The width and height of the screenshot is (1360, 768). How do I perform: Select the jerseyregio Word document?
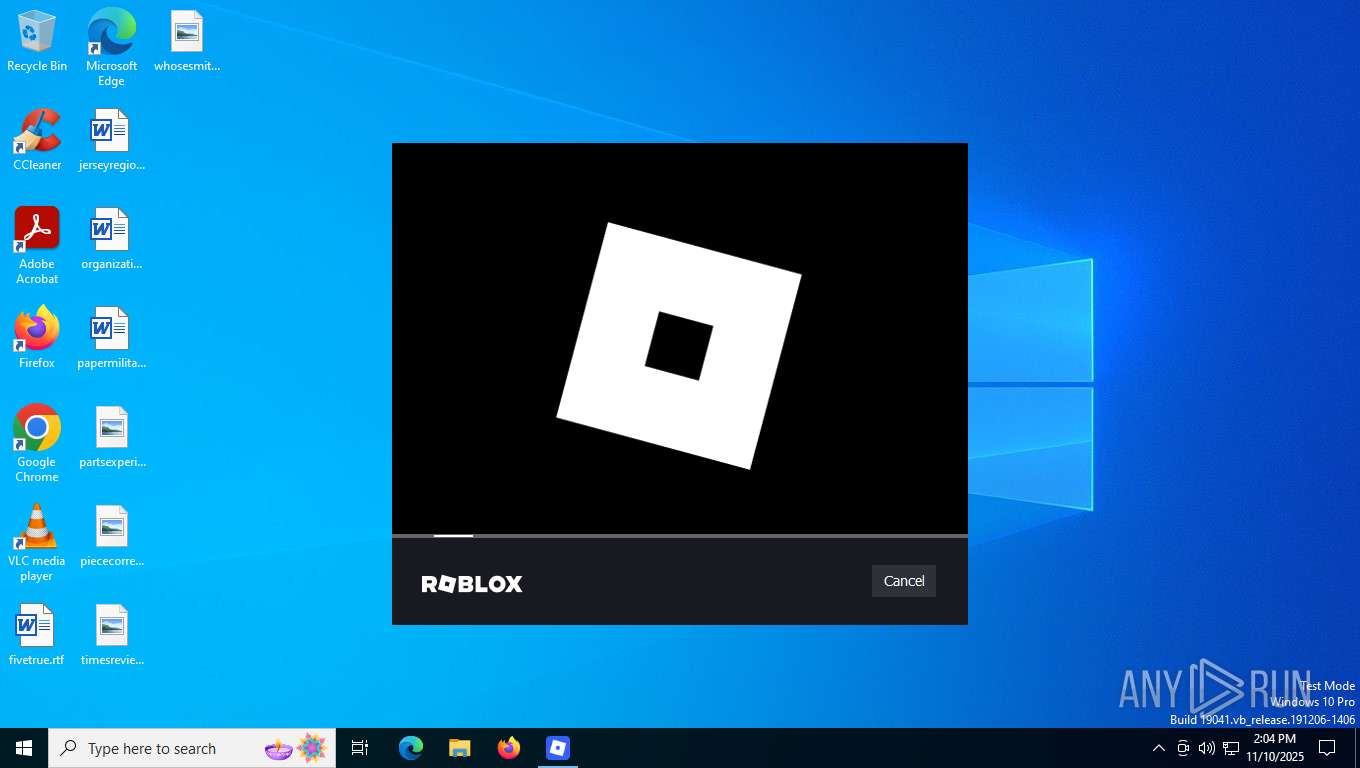[111, 141]
